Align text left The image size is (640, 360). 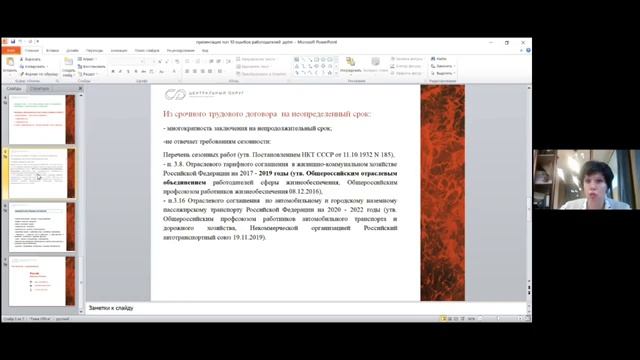point(187,71)
